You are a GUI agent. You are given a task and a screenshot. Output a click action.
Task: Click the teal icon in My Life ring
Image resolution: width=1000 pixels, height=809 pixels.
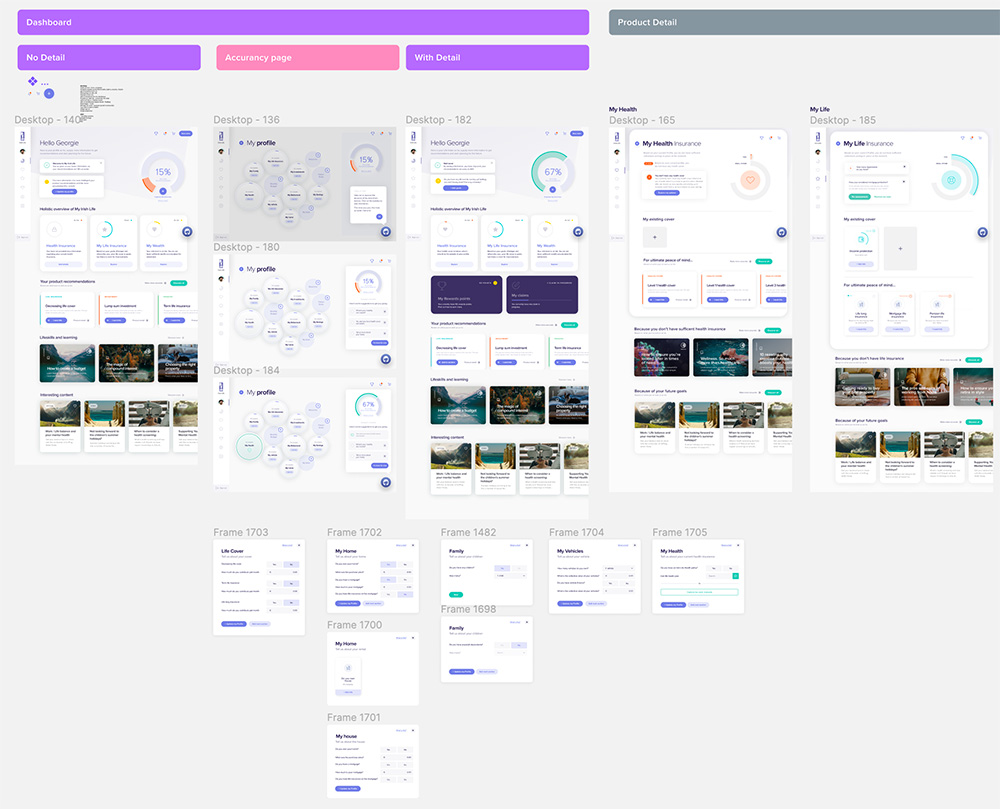951,181
